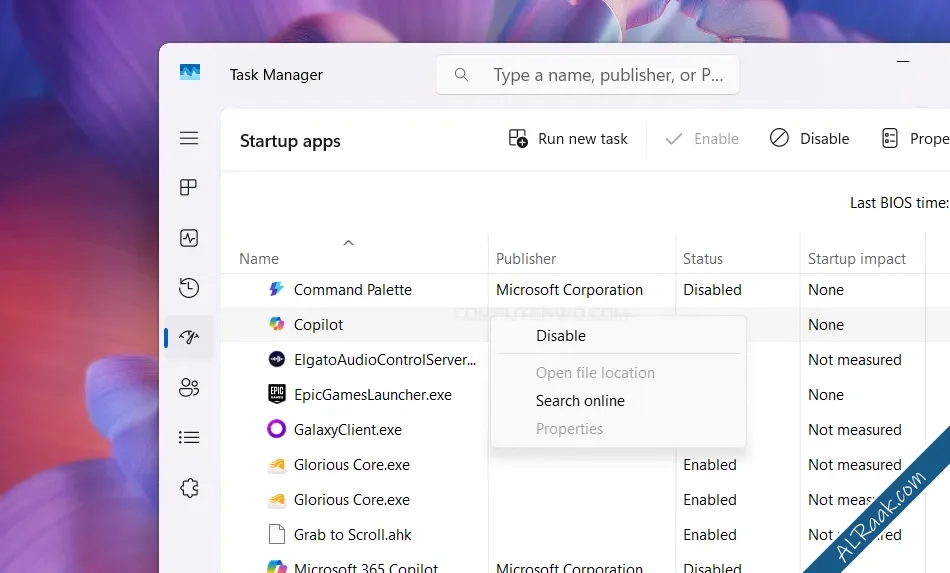This screenshot has width=950, height=573.
Task: Choose Disable in the context menu
Action: [x=619, y=336]
